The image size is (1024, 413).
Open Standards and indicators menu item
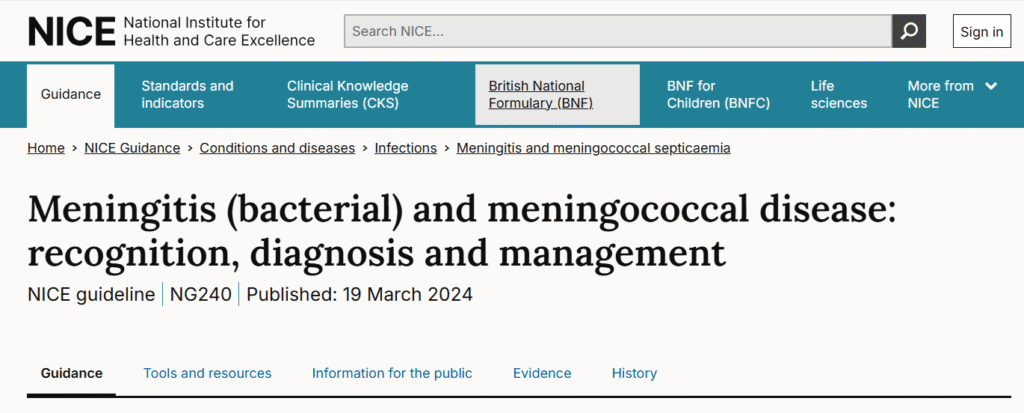(187, 94)
